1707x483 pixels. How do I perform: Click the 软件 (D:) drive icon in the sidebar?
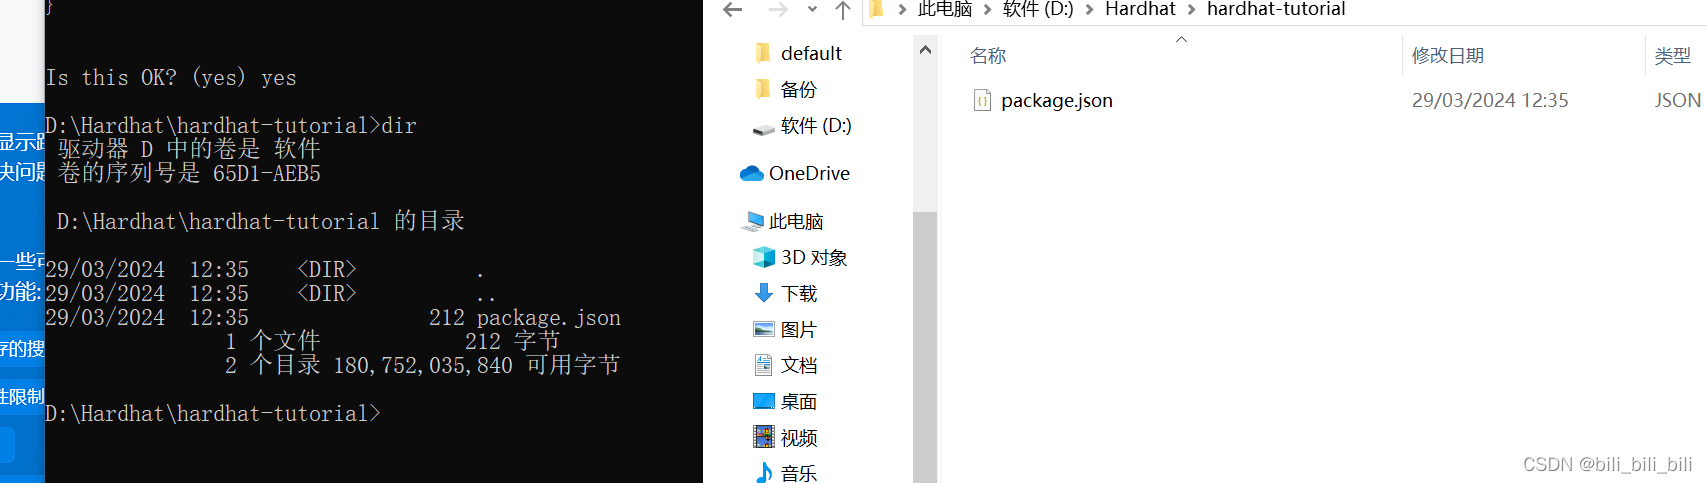click(764, 127)
